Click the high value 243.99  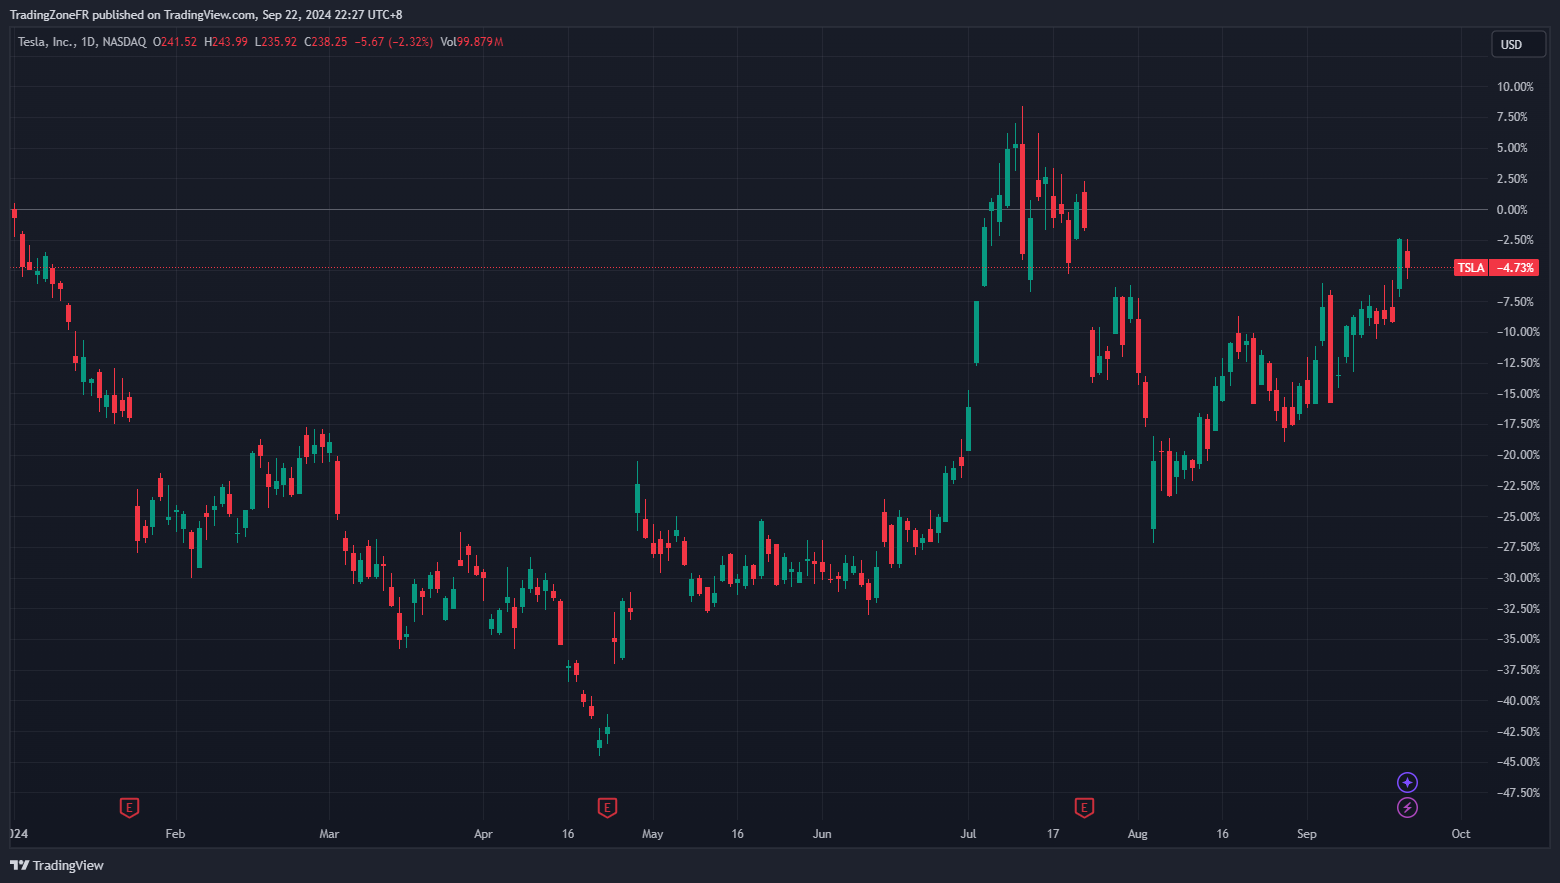tap(230, 42)
